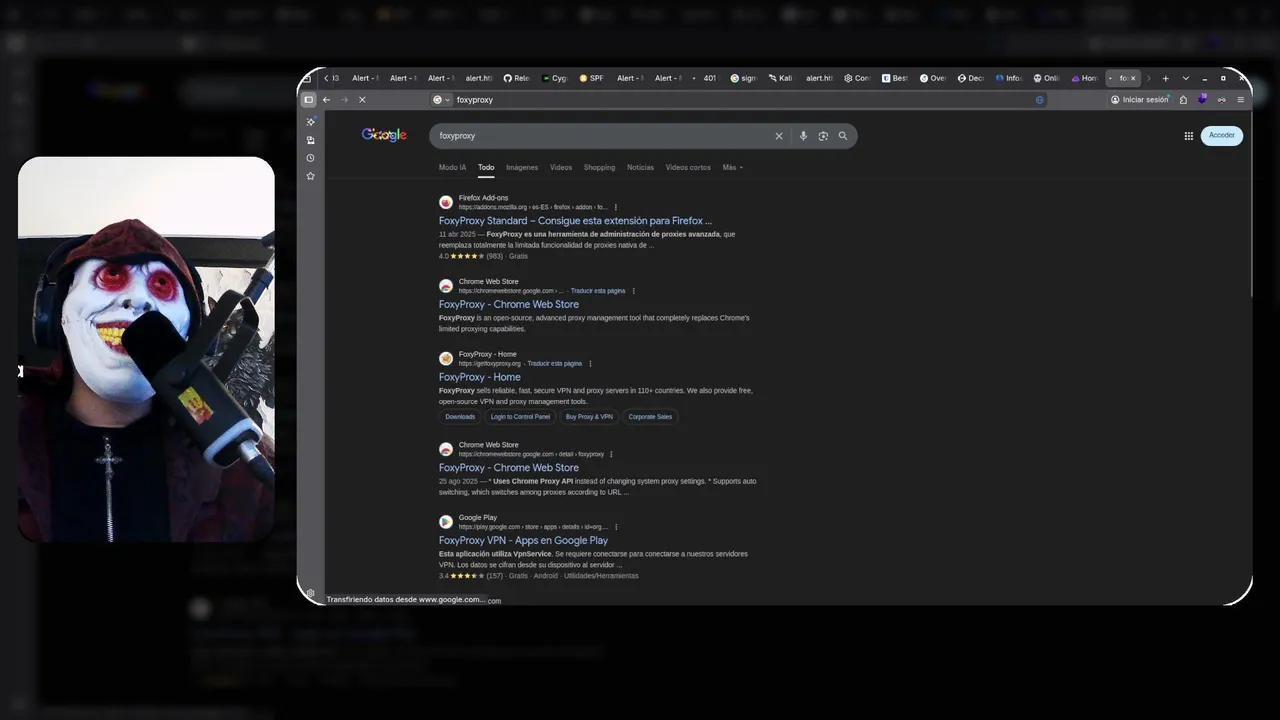Open the history sidebar clock icon

[310, 158]
